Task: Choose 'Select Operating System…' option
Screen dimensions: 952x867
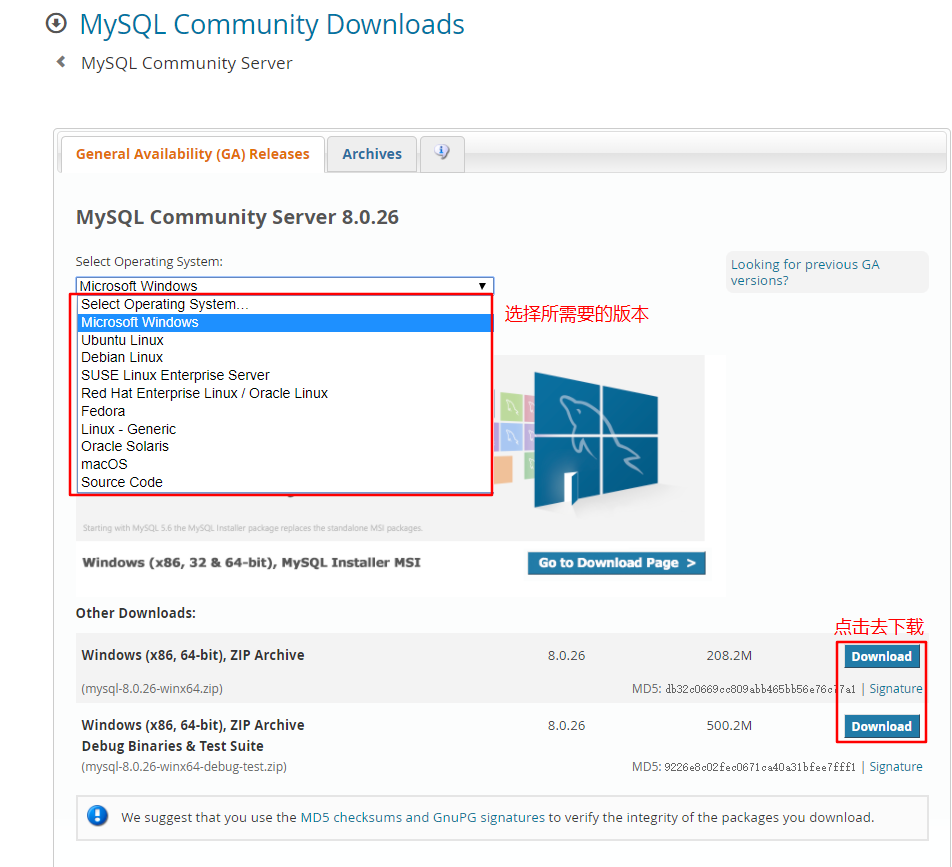Action: coord(285,304)
